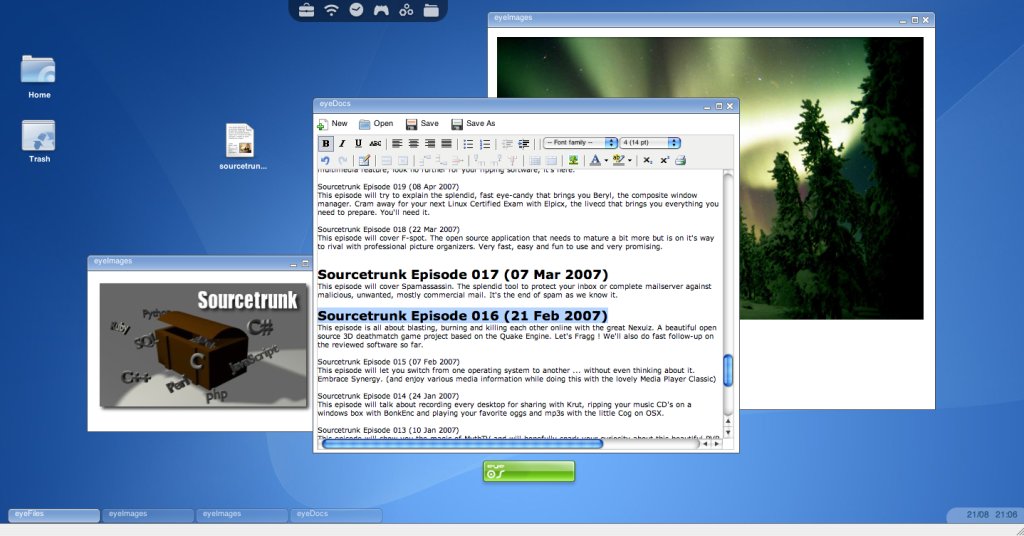Screen dimensions: 1024x536
Task: Open the text color dropdown arrow
Action: [x=606, y=161]
